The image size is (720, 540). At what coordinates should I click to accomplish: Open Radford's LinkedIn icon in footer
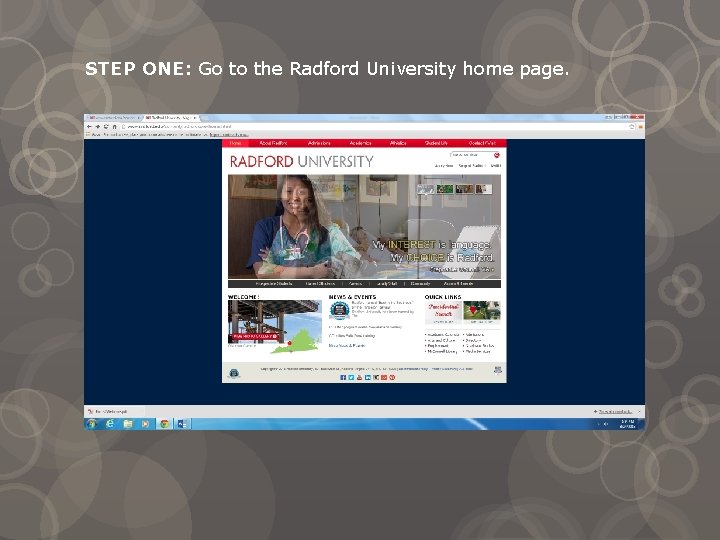(x=368, y=377)
